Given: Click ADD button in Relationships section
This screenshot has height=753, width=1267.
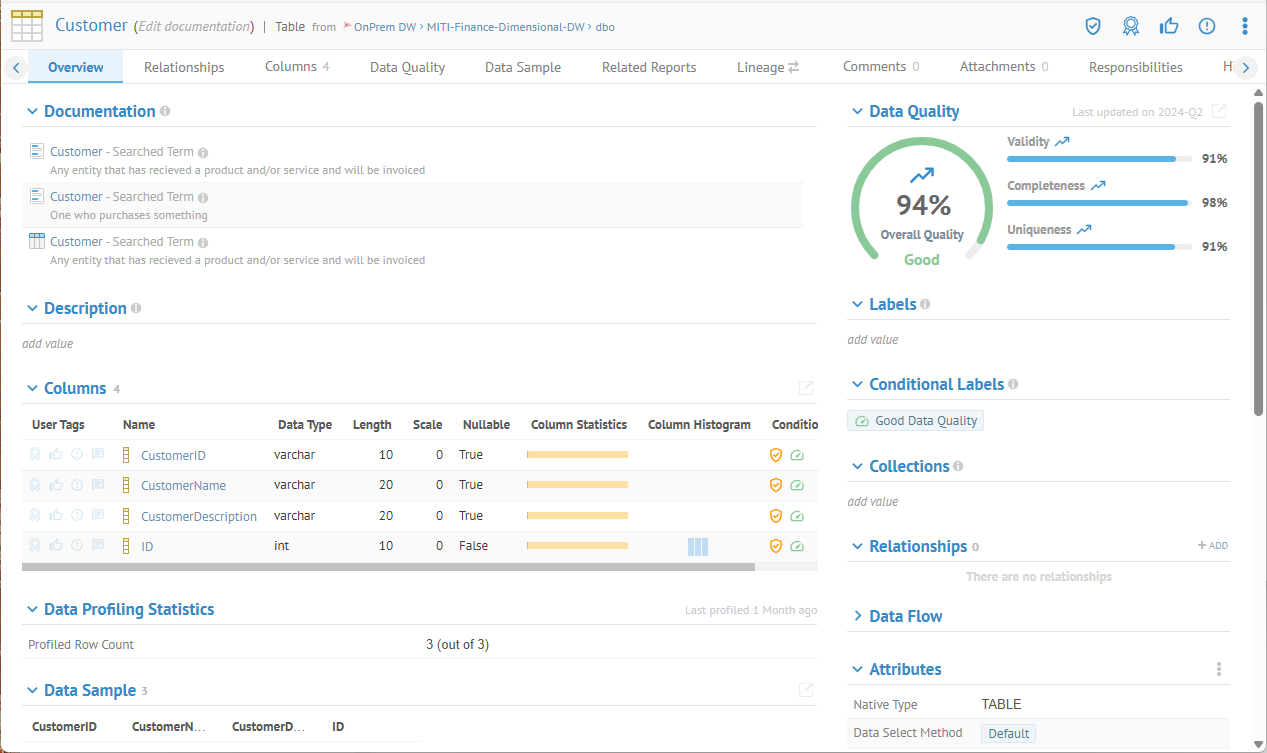Looking at the screenshot, I should pos(1212,546).
